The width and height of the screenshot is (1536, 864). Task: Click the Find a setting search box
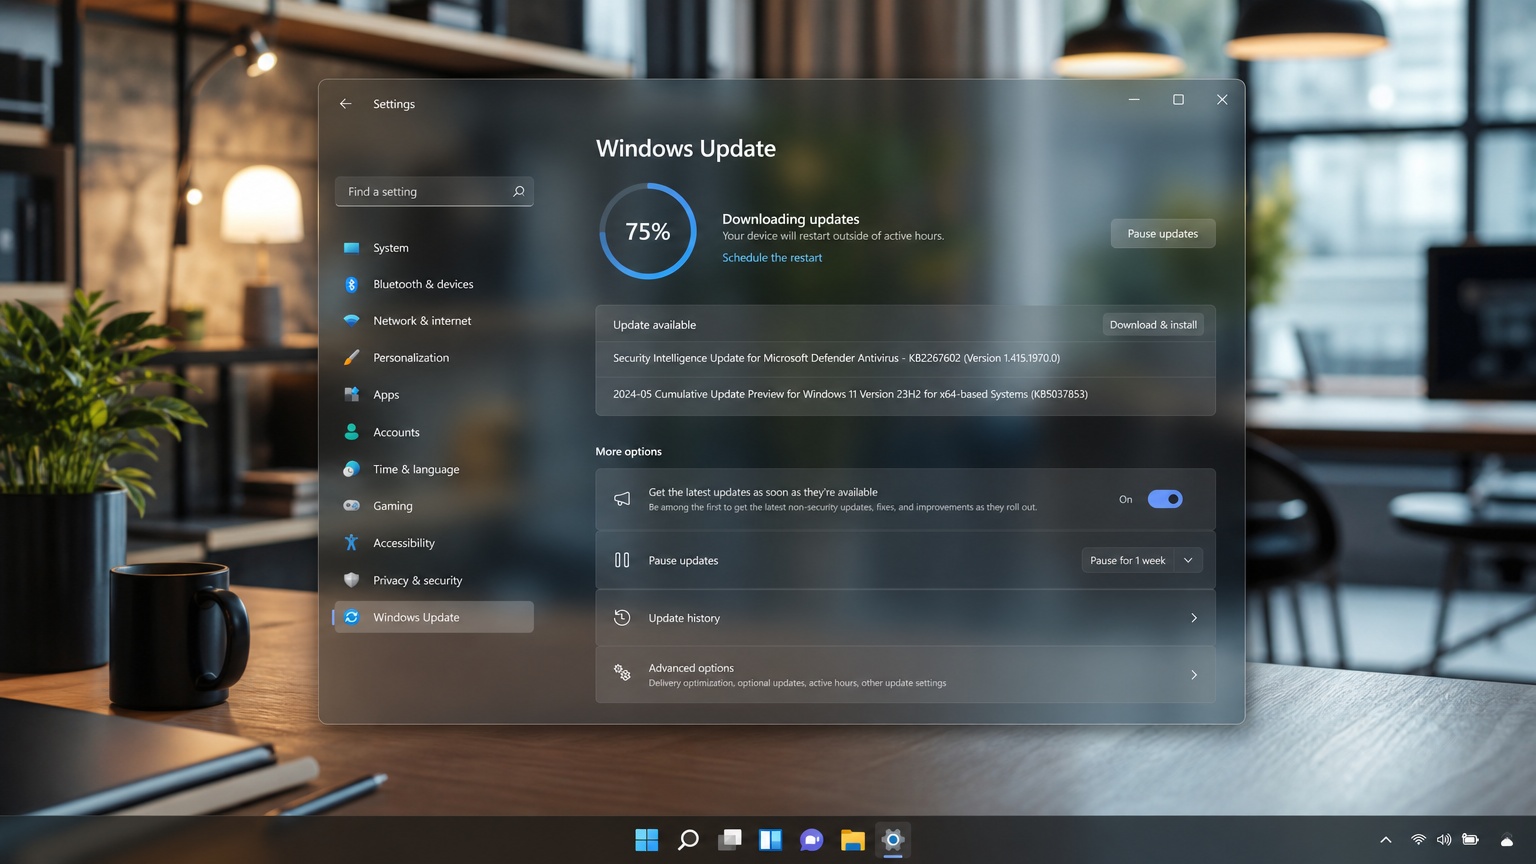pos(434,191)
